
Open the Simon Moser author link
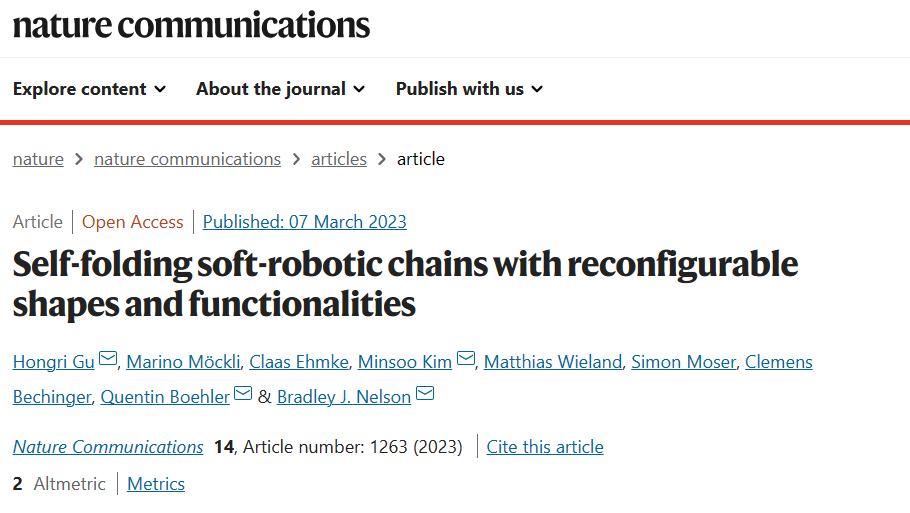pos(684,362)
